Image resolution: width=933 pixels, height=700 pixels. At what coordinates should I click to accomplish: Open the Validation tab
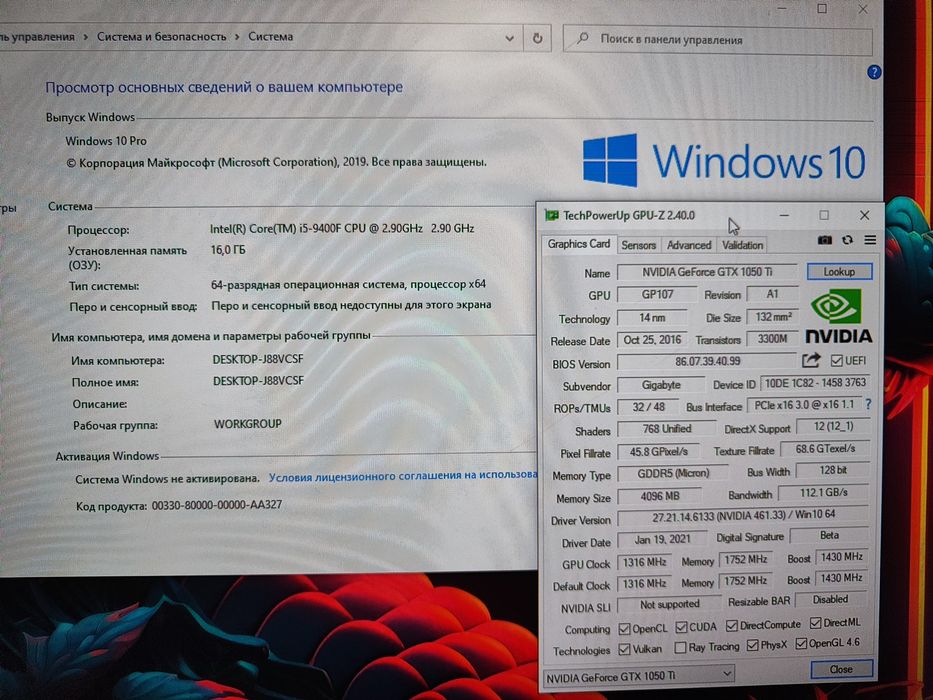pyautogui.click(x=742, y=245)
